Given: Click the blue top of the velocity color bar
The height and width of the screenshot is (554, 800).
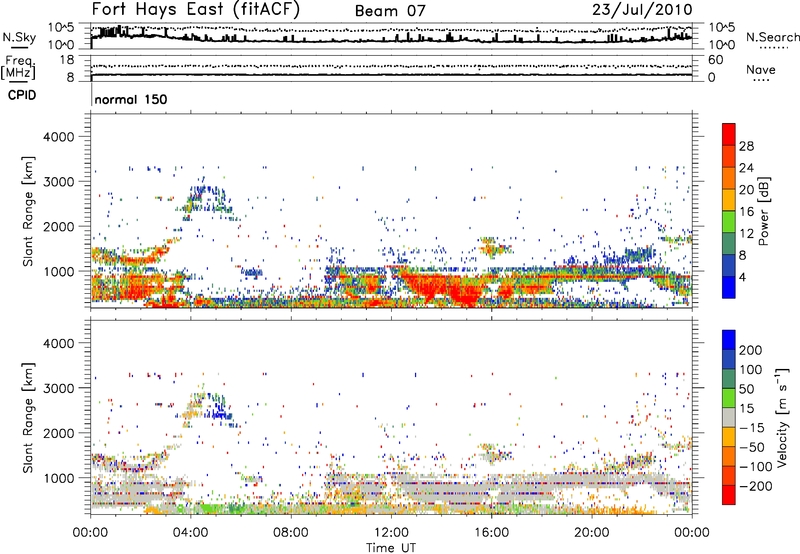Looking at the screenshot, I should coord(729,340).
